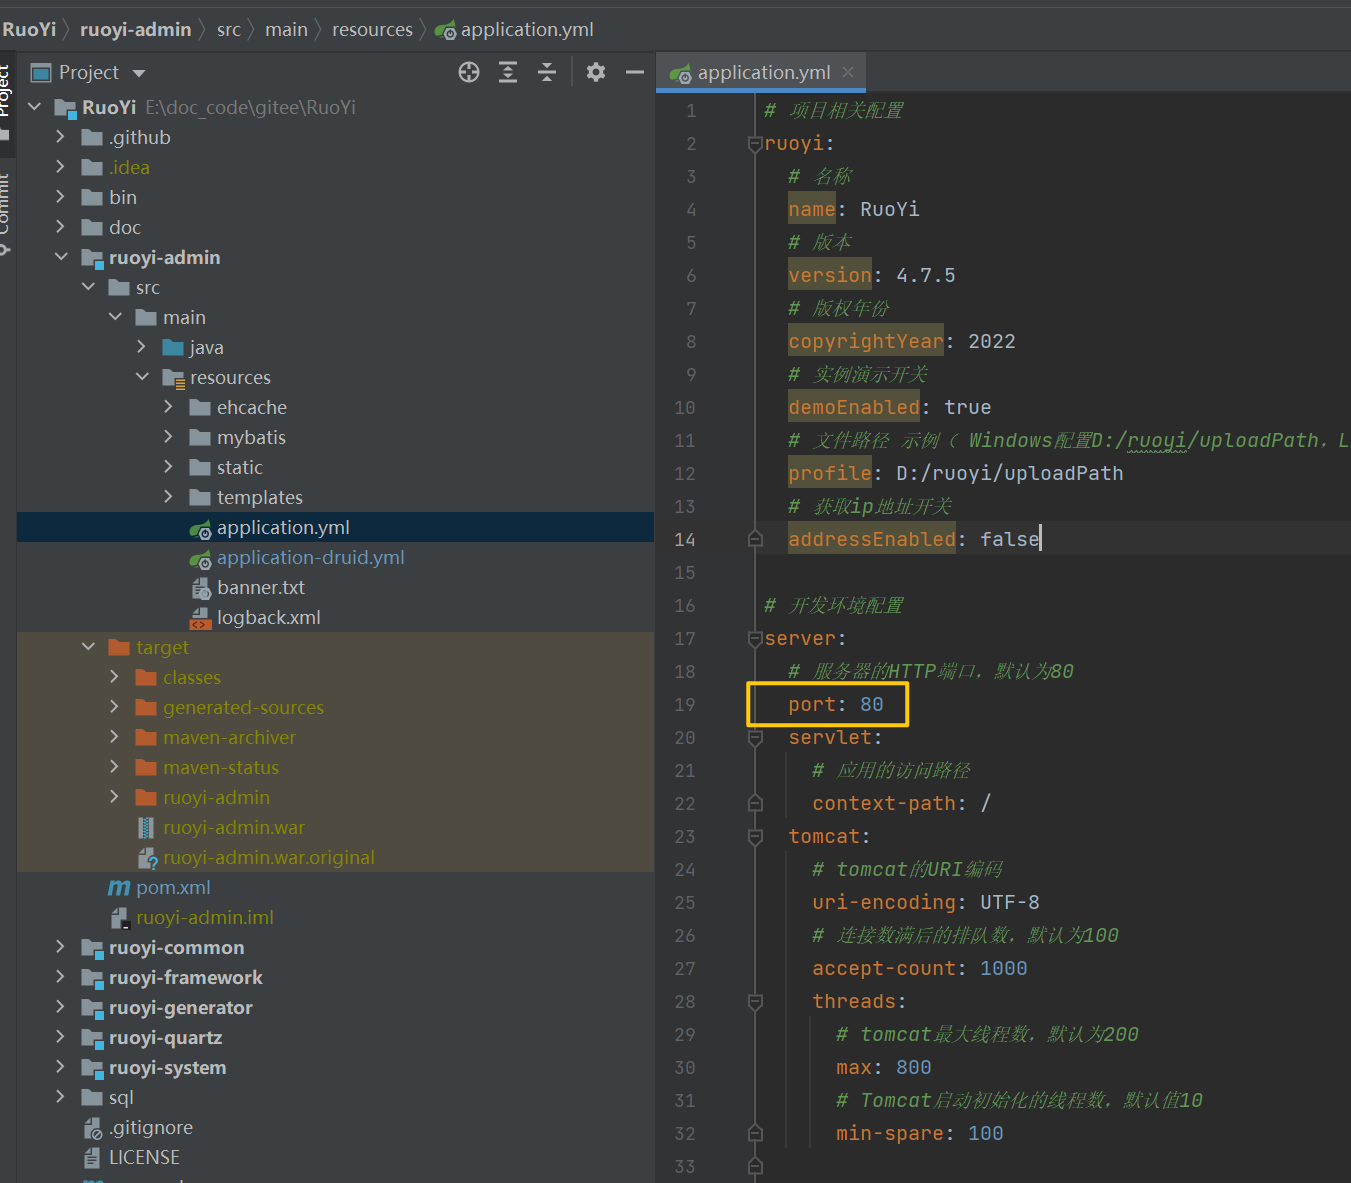Click the Expand All icon in Project panel

click(508, 72)
